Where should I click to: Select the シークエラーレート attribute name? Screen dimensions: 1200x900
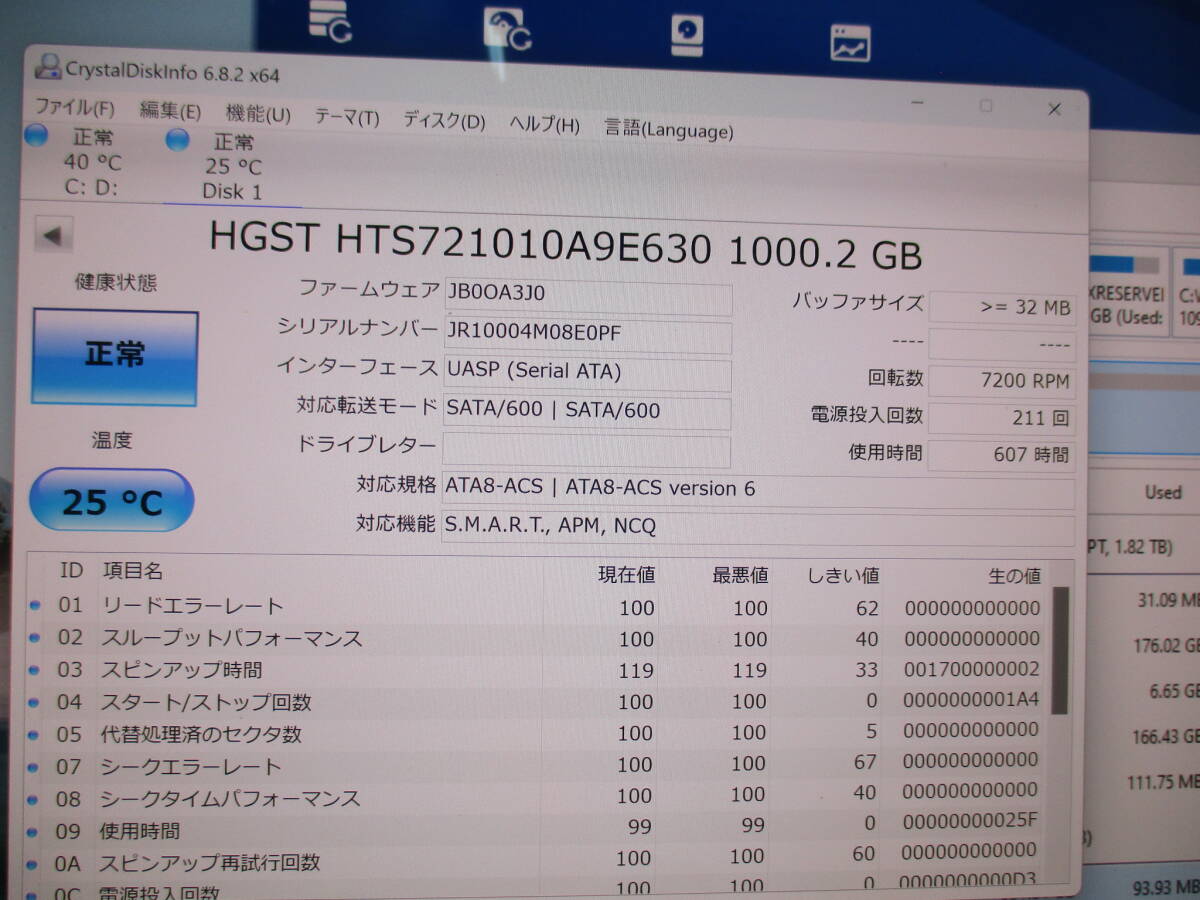(x=191, y=767)
